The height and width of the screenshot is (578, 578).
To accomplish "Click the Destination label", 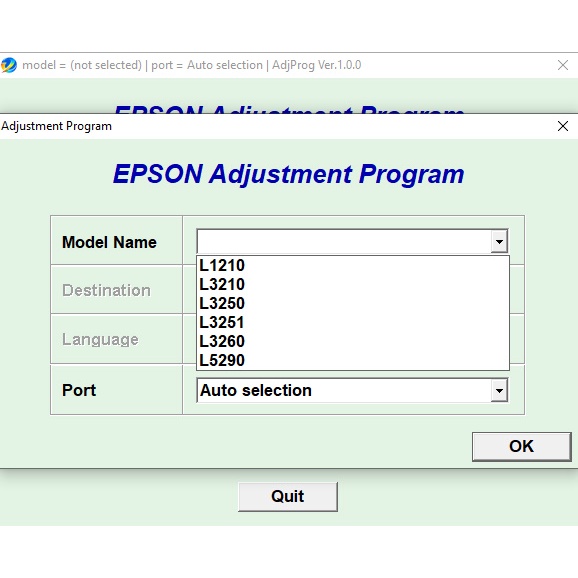I will coord(106,290).
